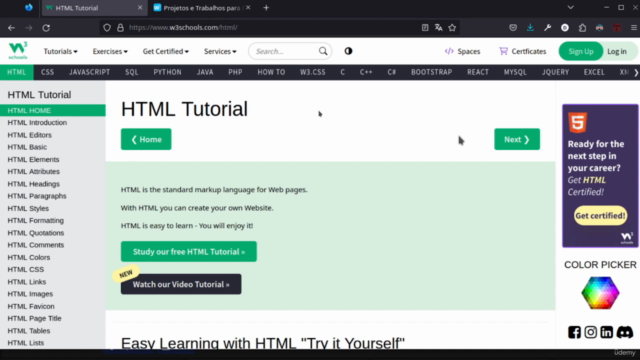Select HTML HOME in the sidebar
This screenshot has width=640, height=360.
[x=53, y=110]
